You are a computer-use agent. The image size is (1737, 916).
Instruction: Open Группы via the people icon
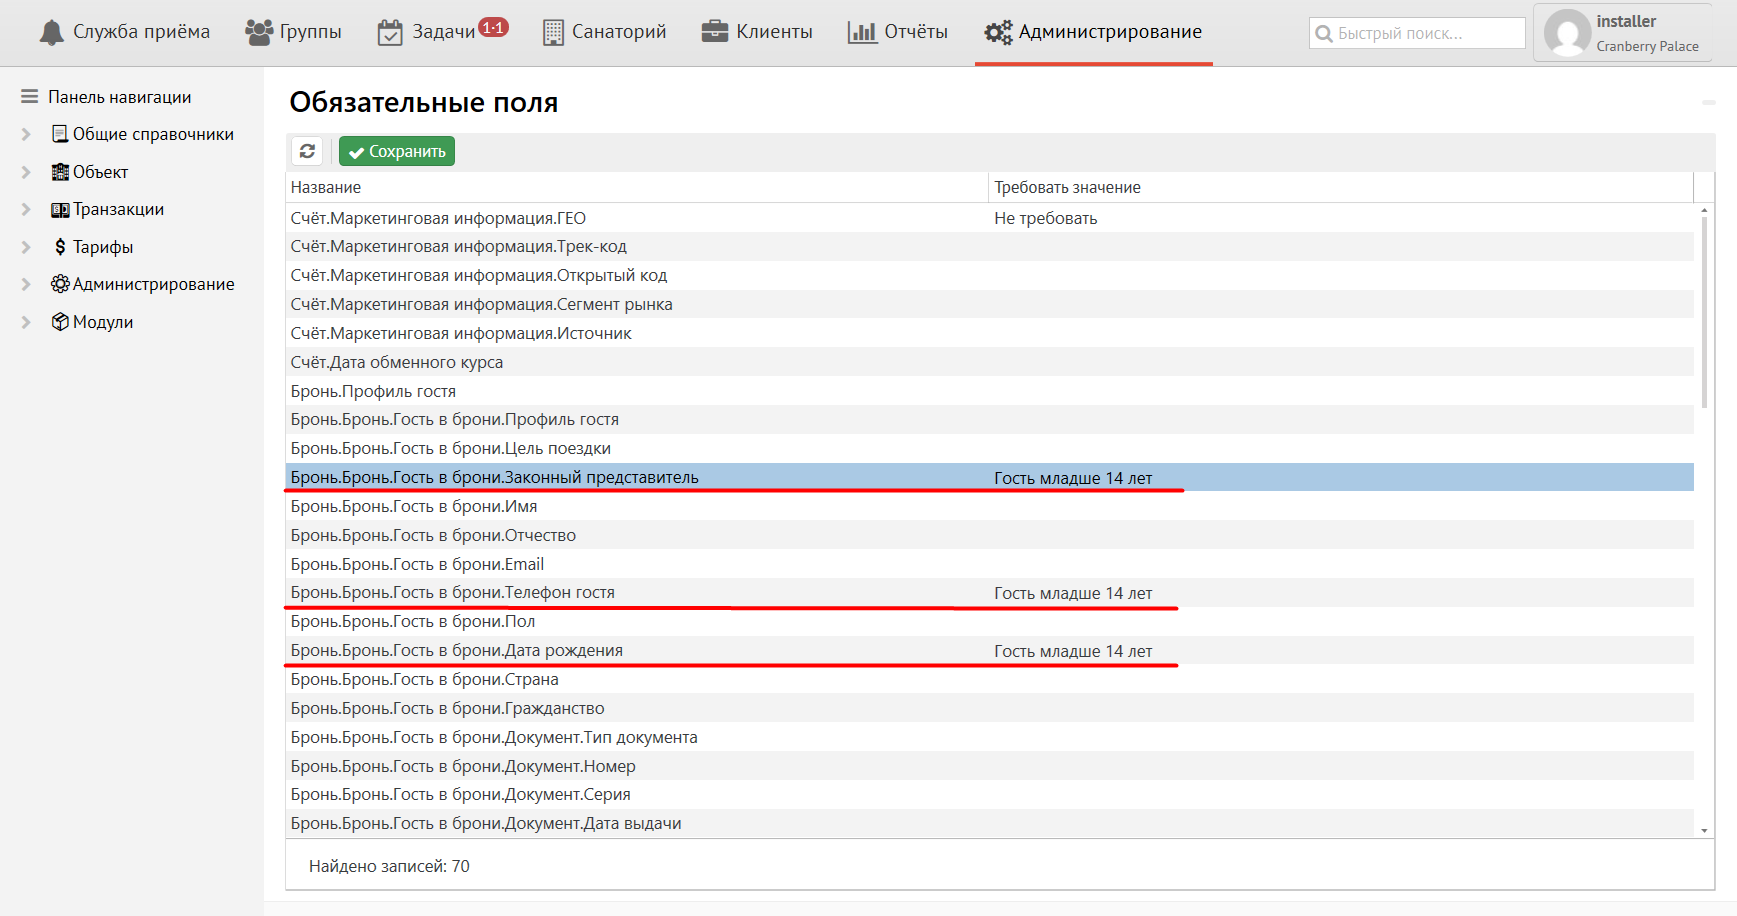259,33
